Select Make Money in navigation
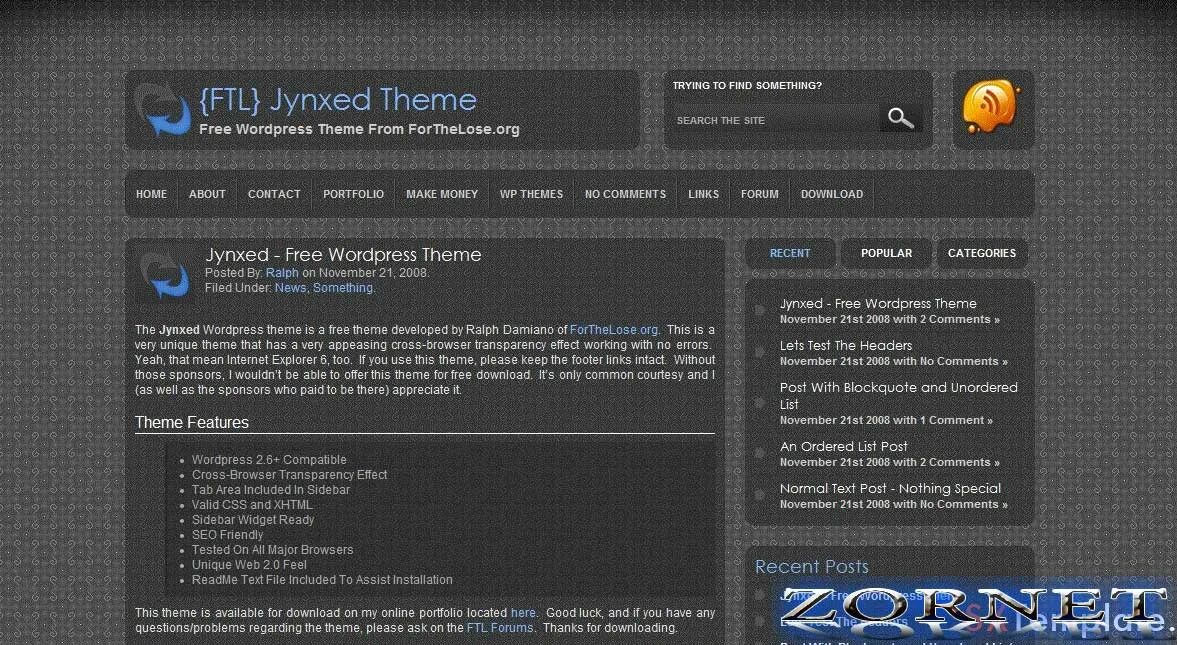 [x=442, y=194]
